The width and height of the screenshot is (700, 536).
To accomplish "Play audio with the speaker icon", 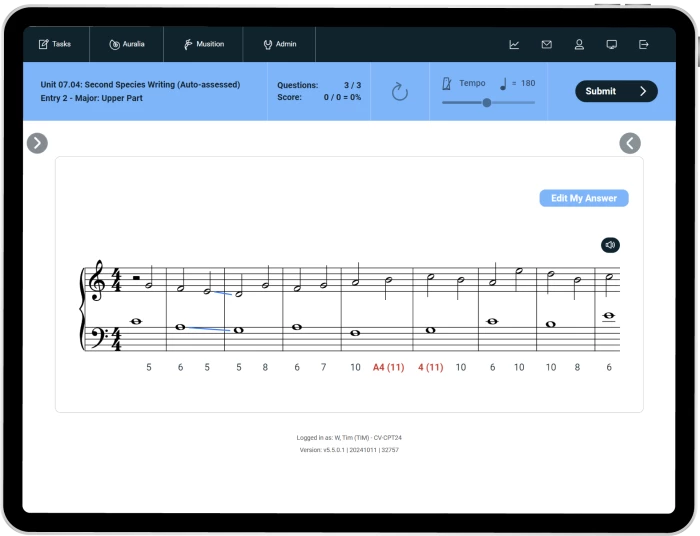I will pos(610,245).
